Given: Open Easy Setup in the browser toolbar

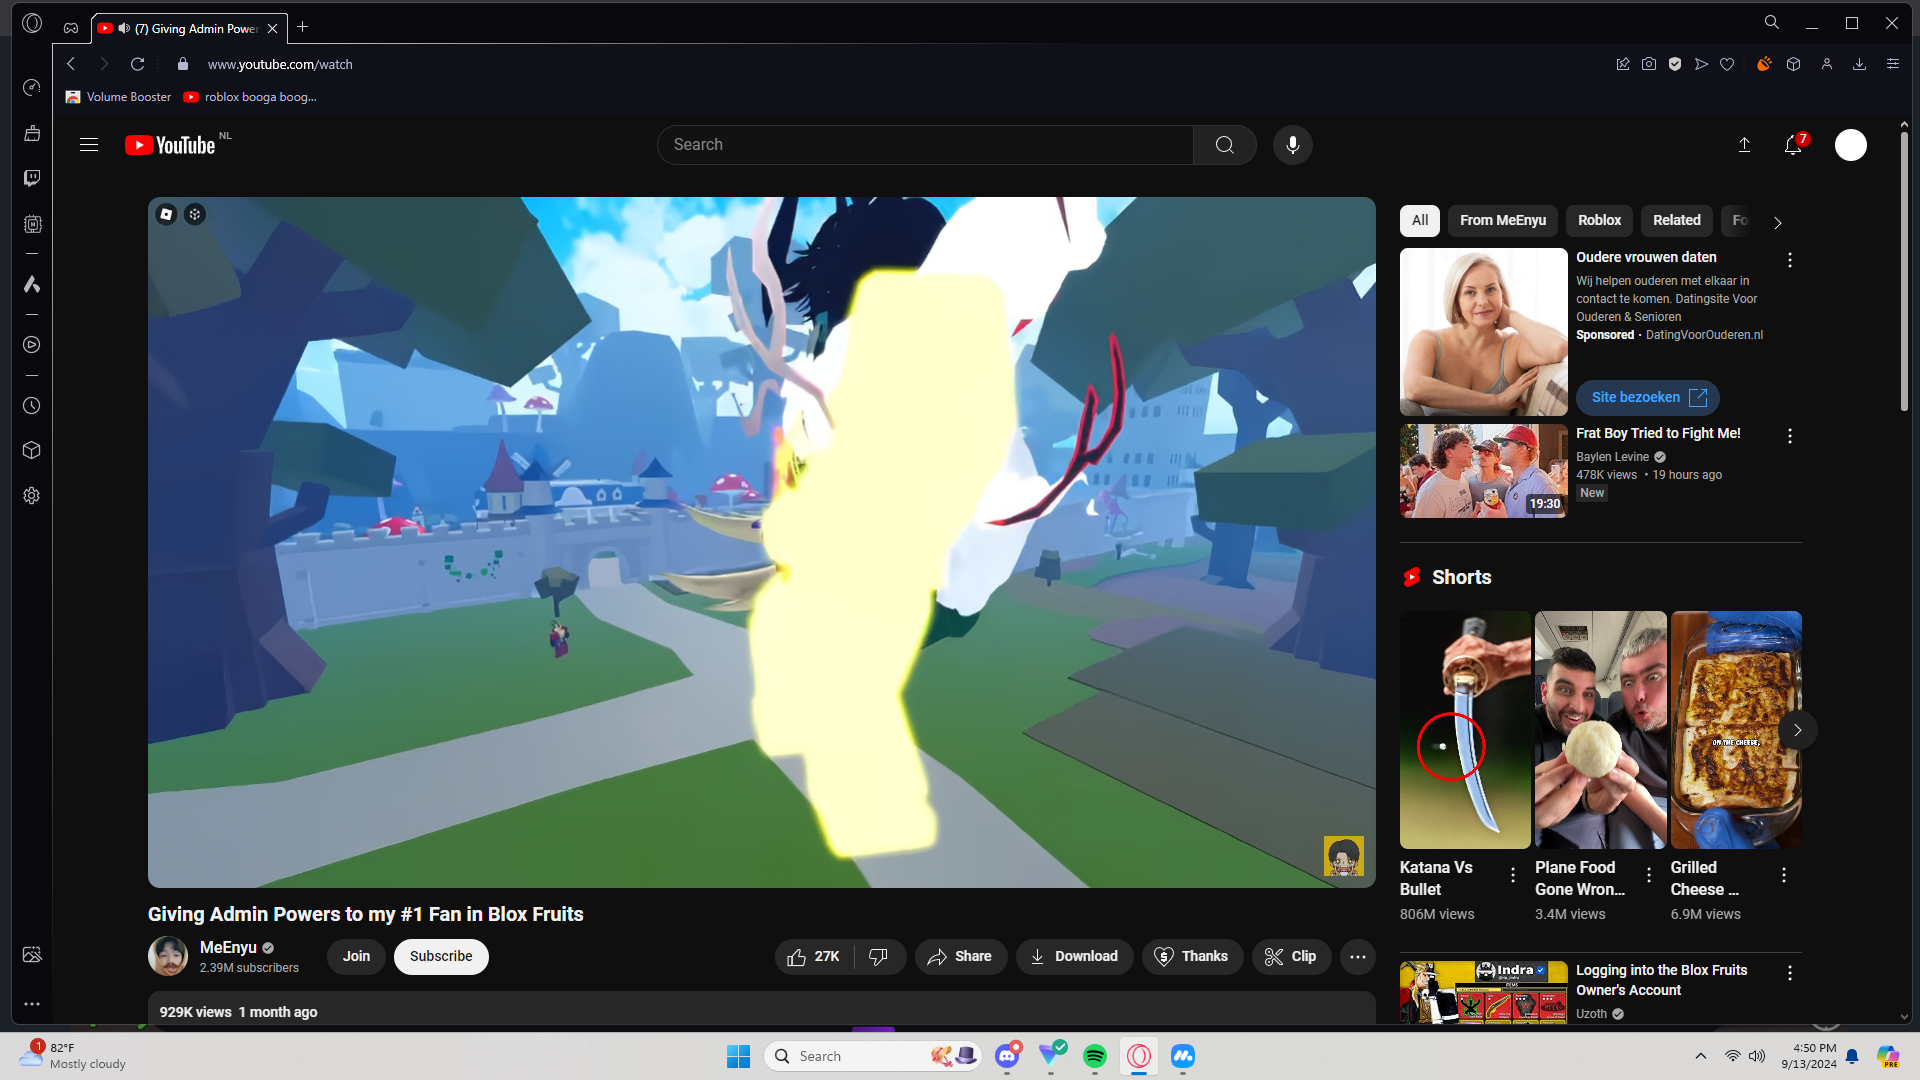Looking at the screenshot, I should pyautogui.click(x=1893, y=64).
